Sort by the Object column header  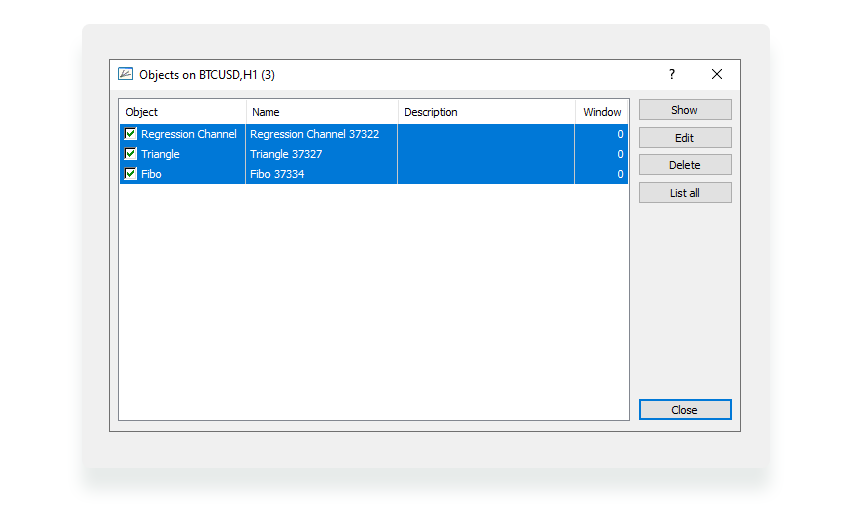click(183, 112)
